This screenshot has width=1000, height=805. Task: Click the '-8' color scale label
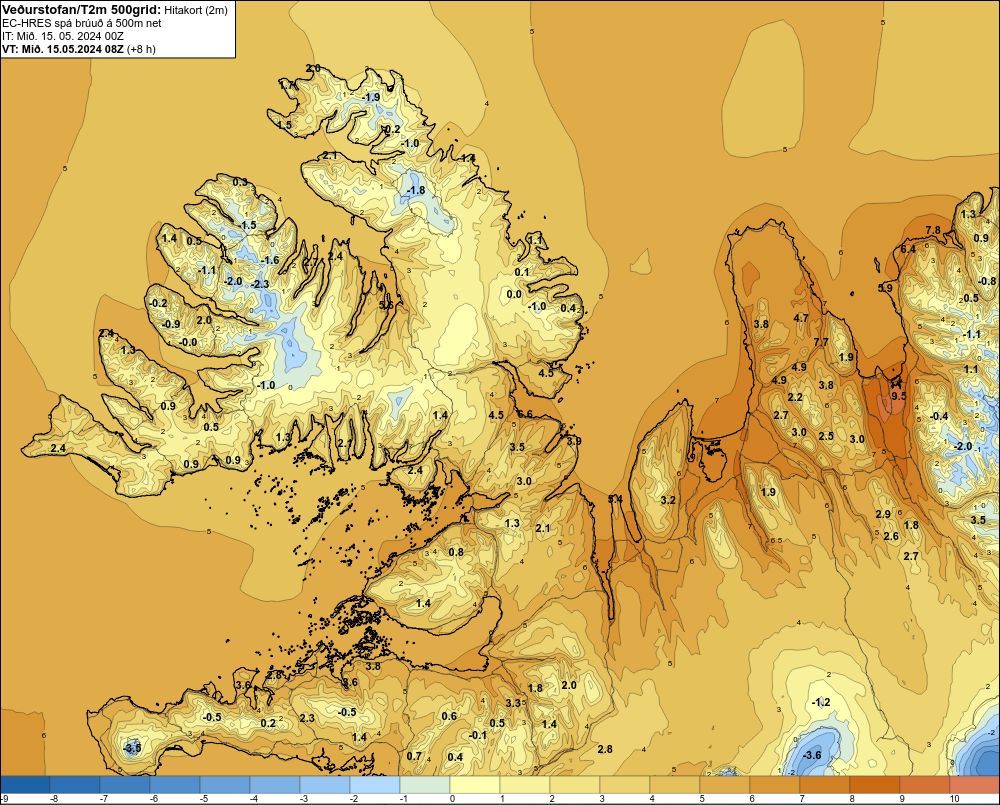click(55, 799)
